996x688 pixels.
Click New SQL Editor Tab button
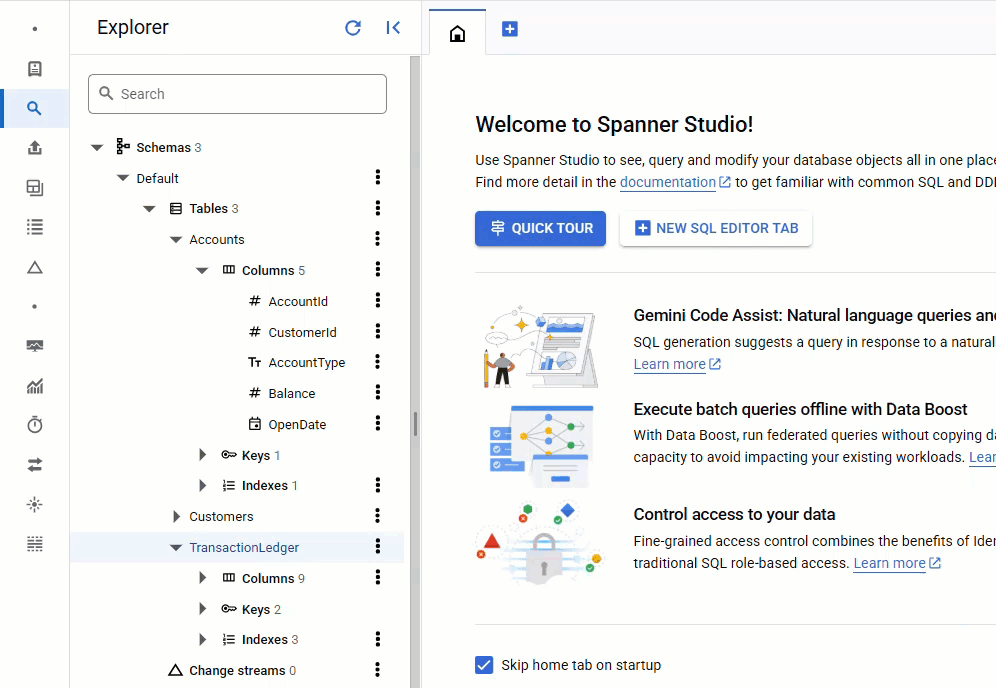[x=716, y=228]
